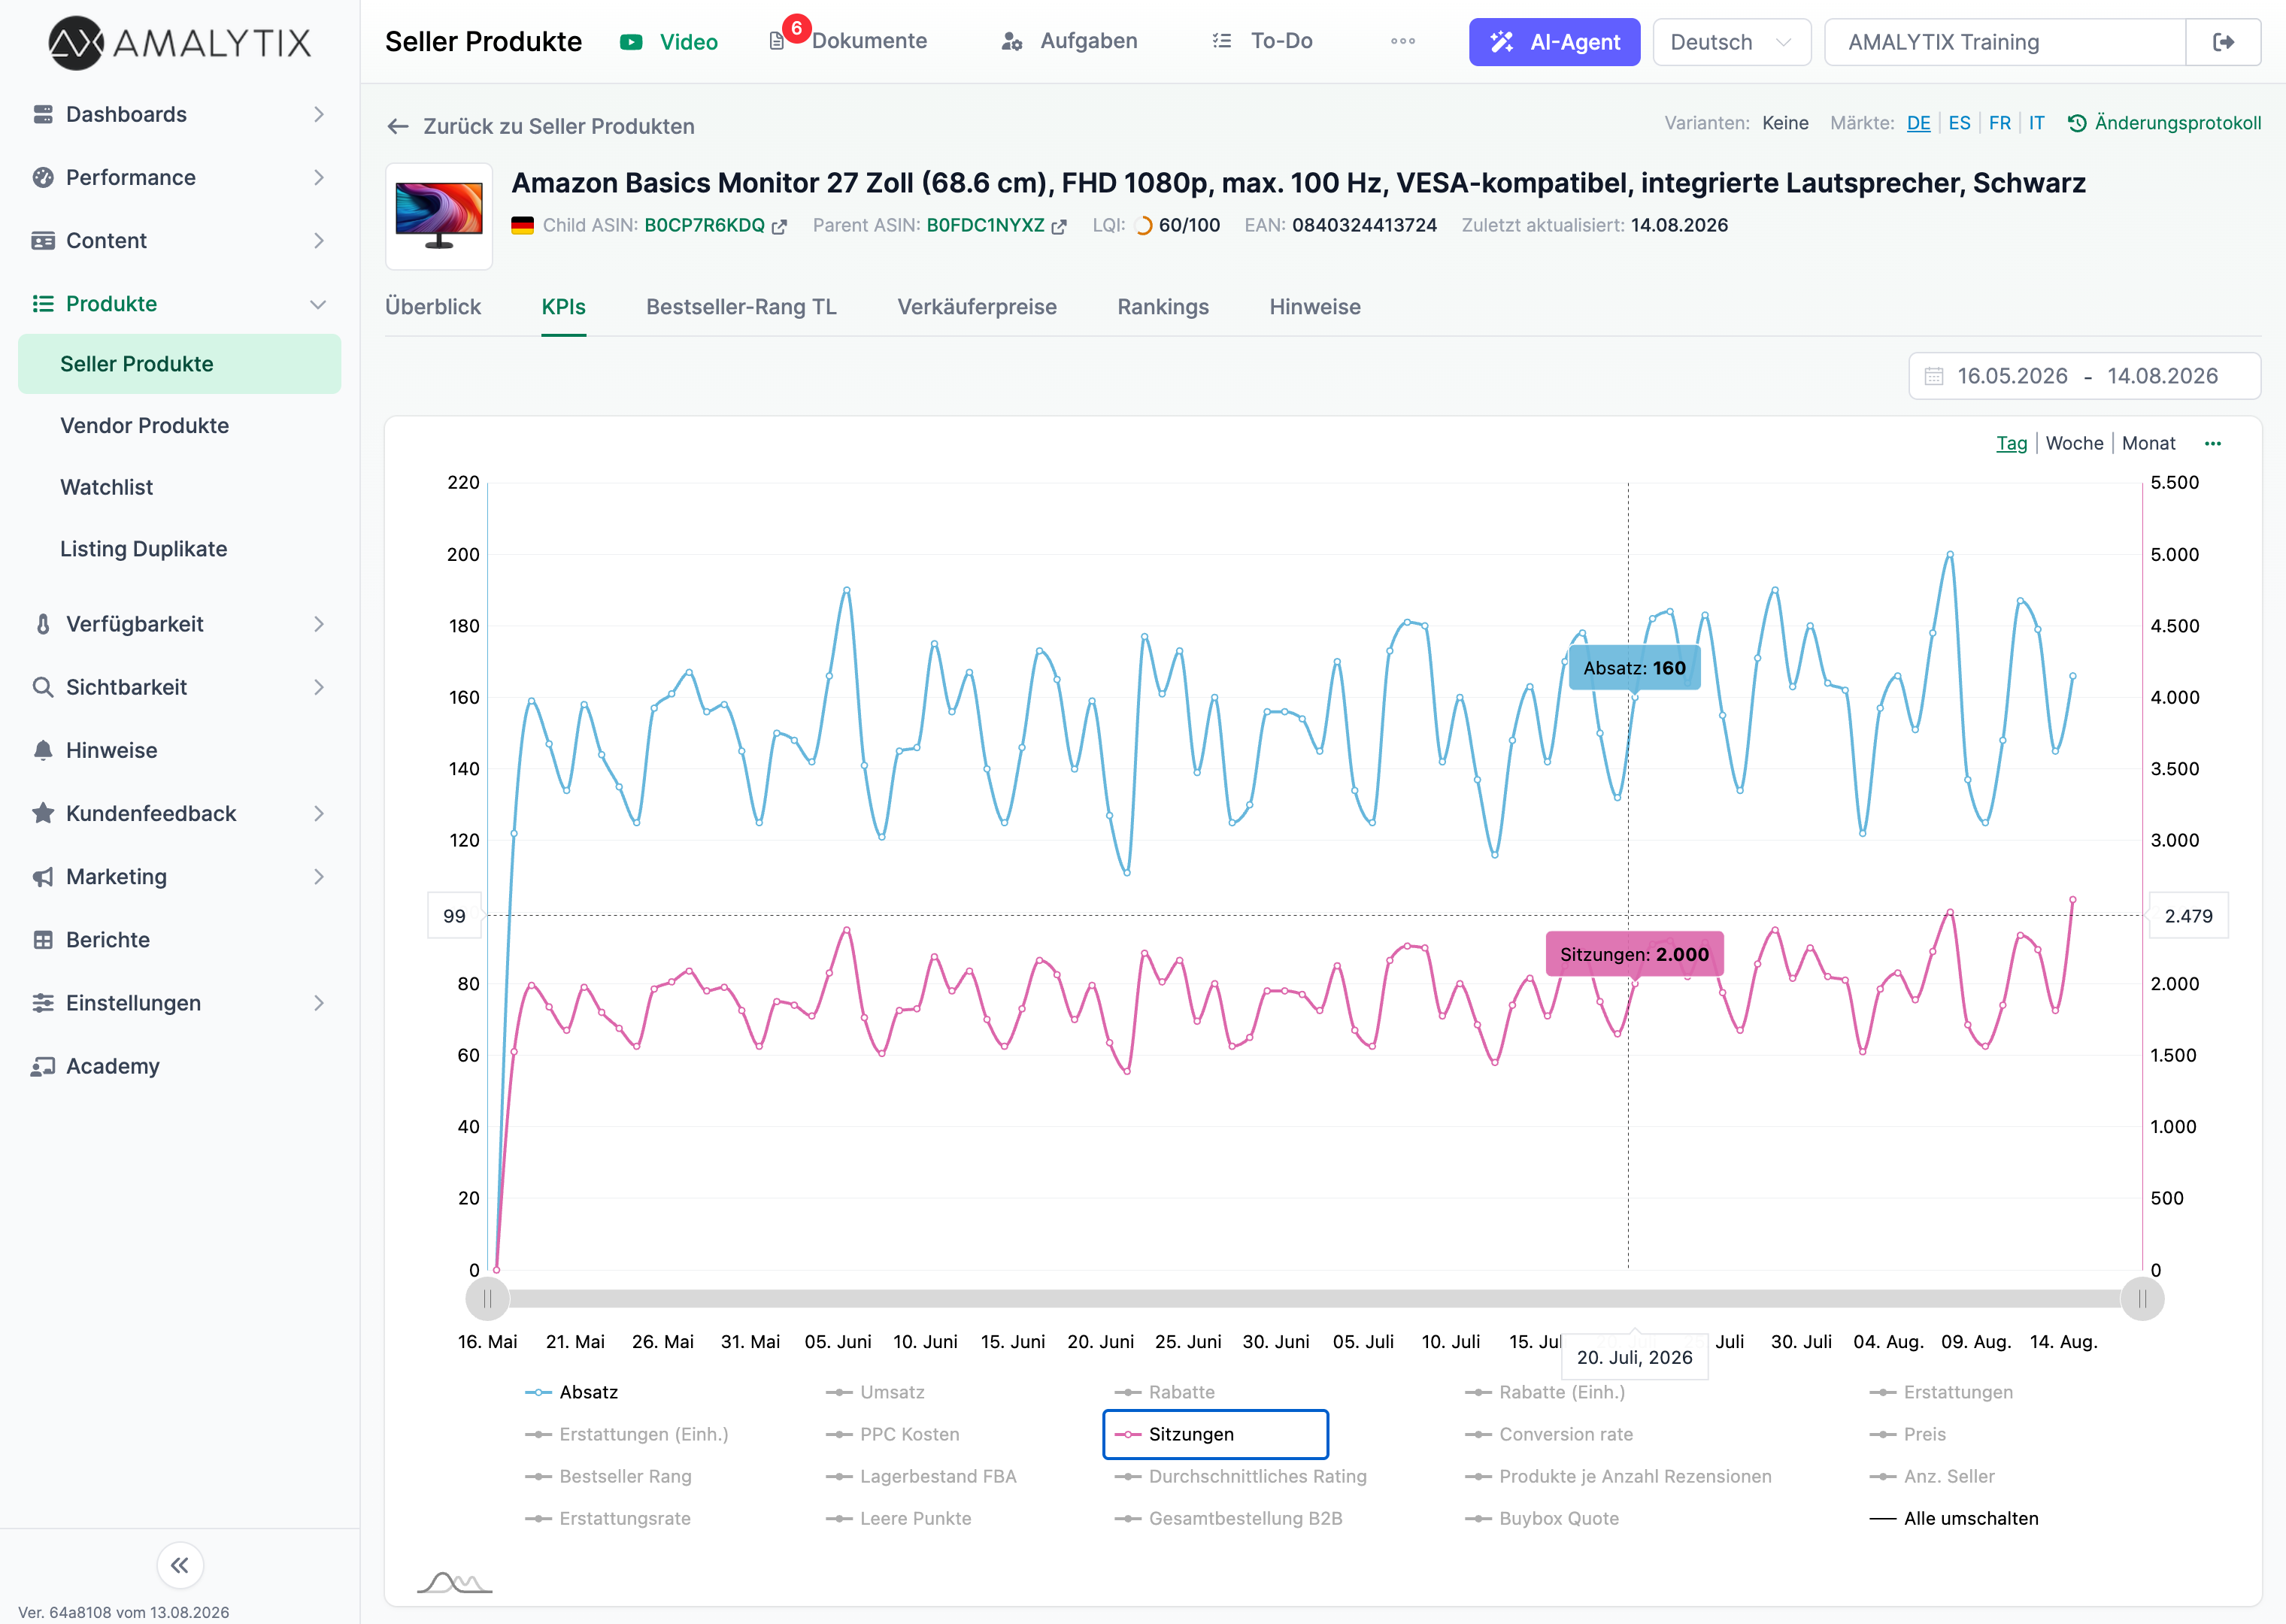Screen dimensions: 2286x1624
Task: Open the three-dot header overflow menu
Action: tap(1403, 41)
